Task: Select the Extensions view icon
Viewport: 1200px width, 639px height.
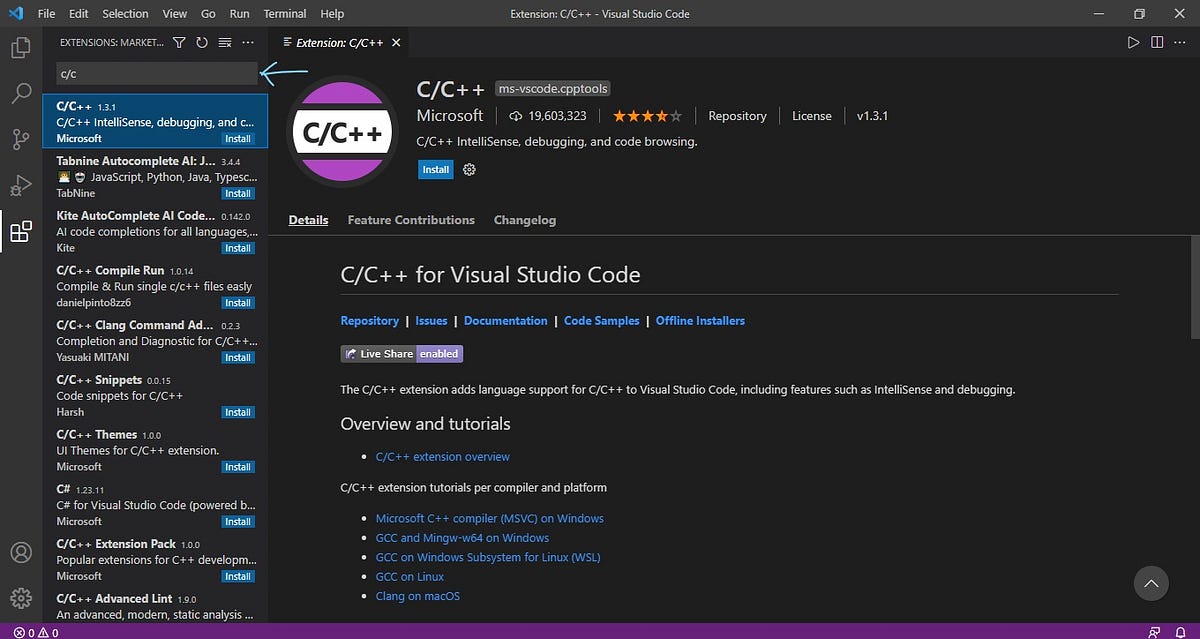Action: click(x=20, y=232)
